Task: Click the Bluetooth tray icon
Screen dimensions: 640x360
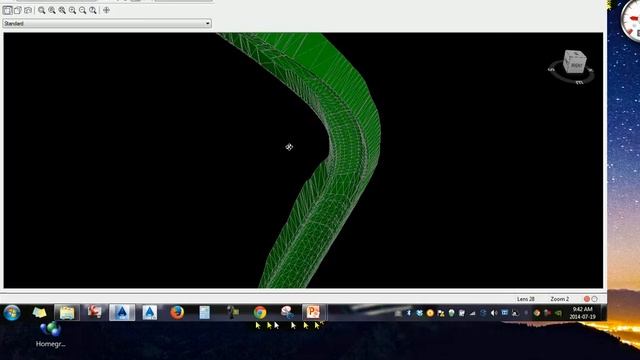Action: tap(408, 313)
